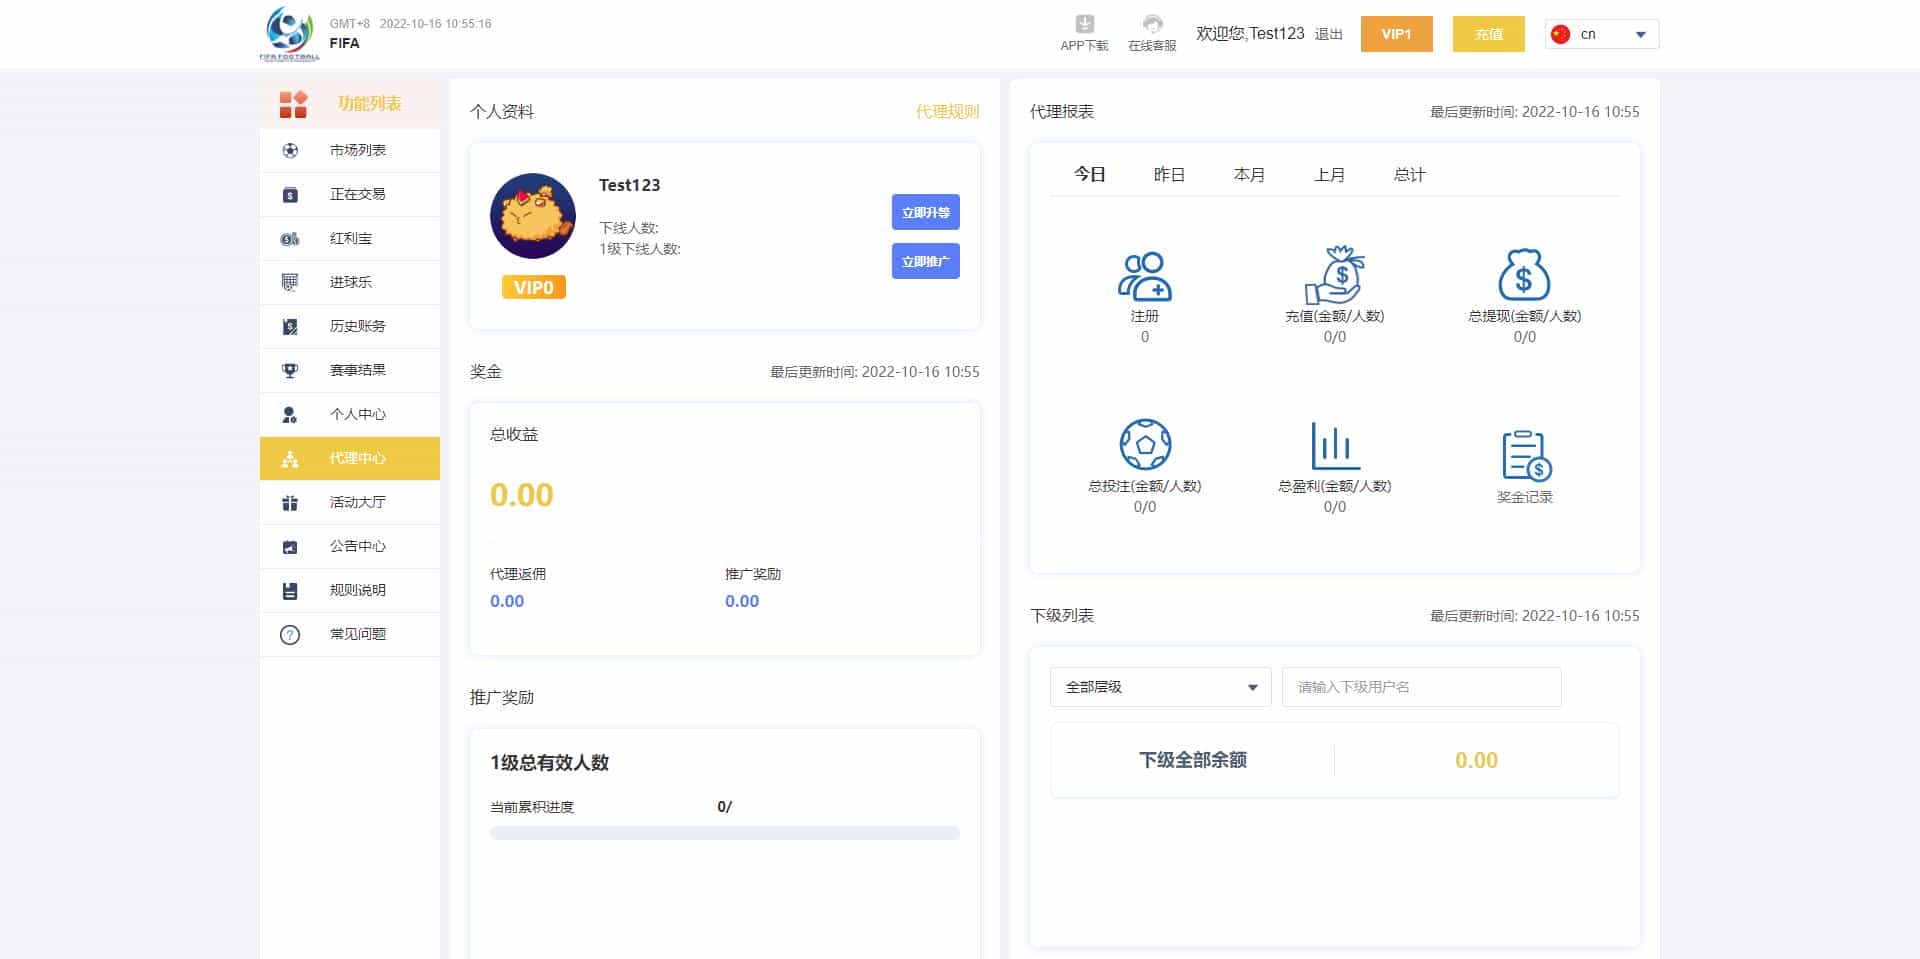Click the APP下载 download icon

[1085, 24]
